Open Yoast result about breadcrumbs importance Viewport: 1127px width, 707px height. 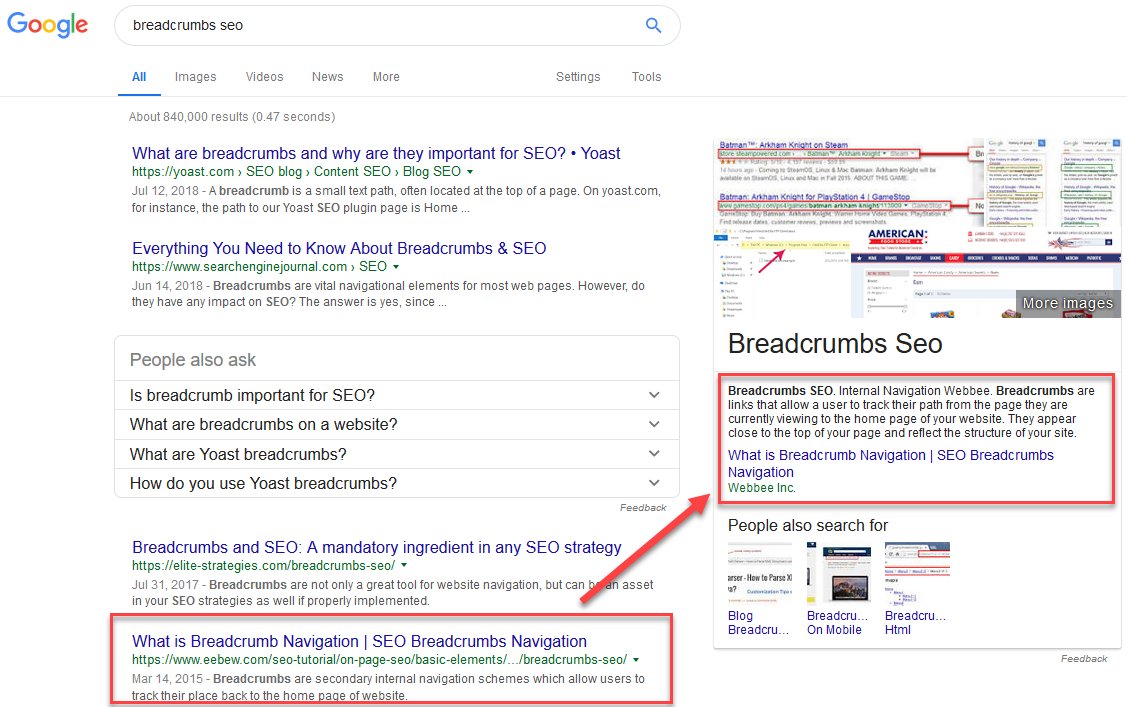coord(376,153)
